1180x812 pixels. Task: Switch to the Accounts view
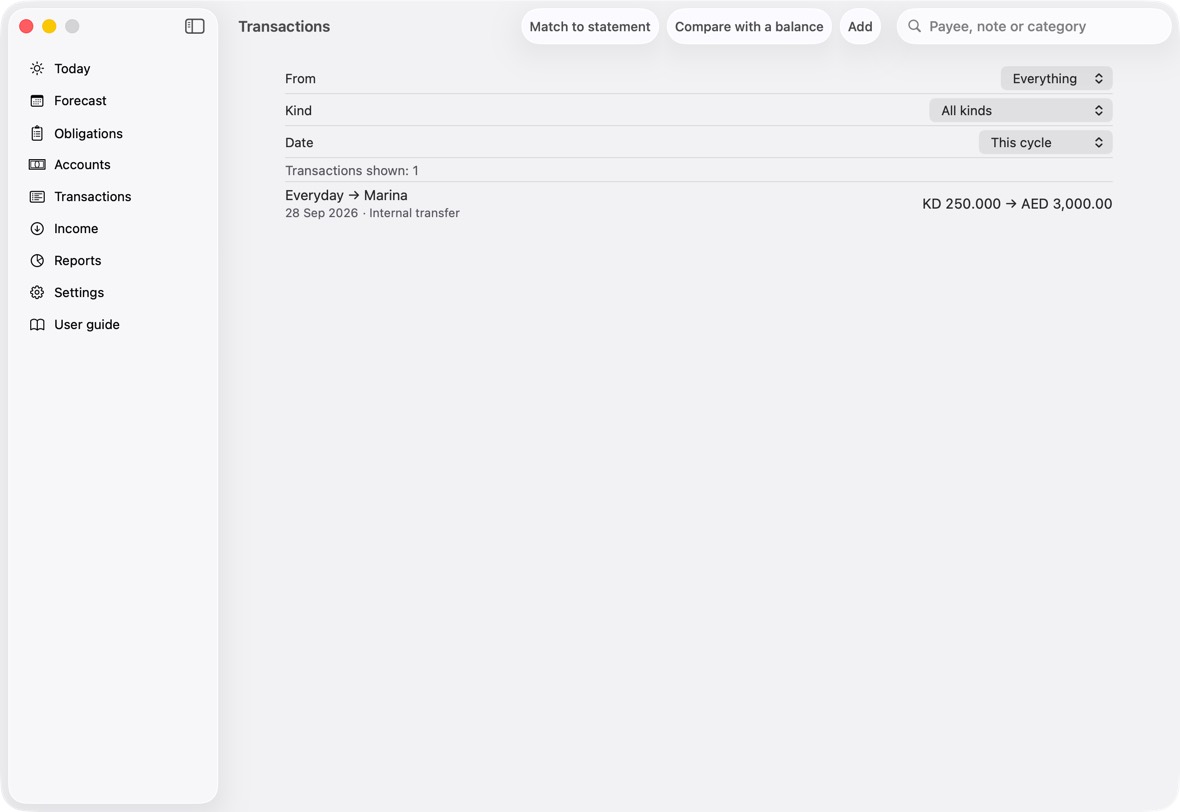pyautogui.click(x=82, y=165)
